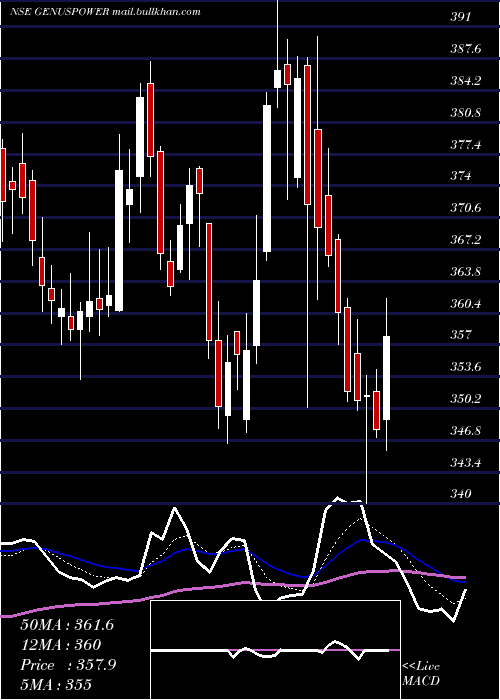
Task: Select the 374 price axis label
Action: [x=461, y=176]
